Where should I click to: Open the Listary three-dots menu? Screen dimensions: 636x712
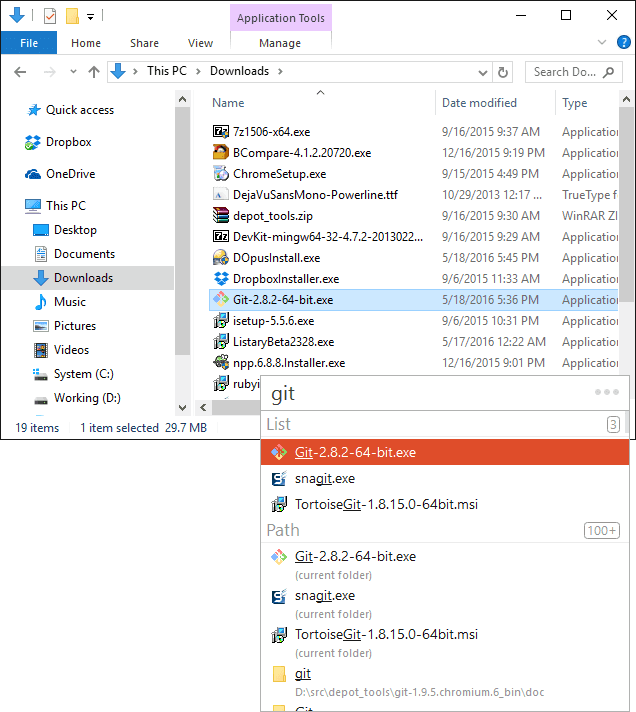click(x=607, y=392)
